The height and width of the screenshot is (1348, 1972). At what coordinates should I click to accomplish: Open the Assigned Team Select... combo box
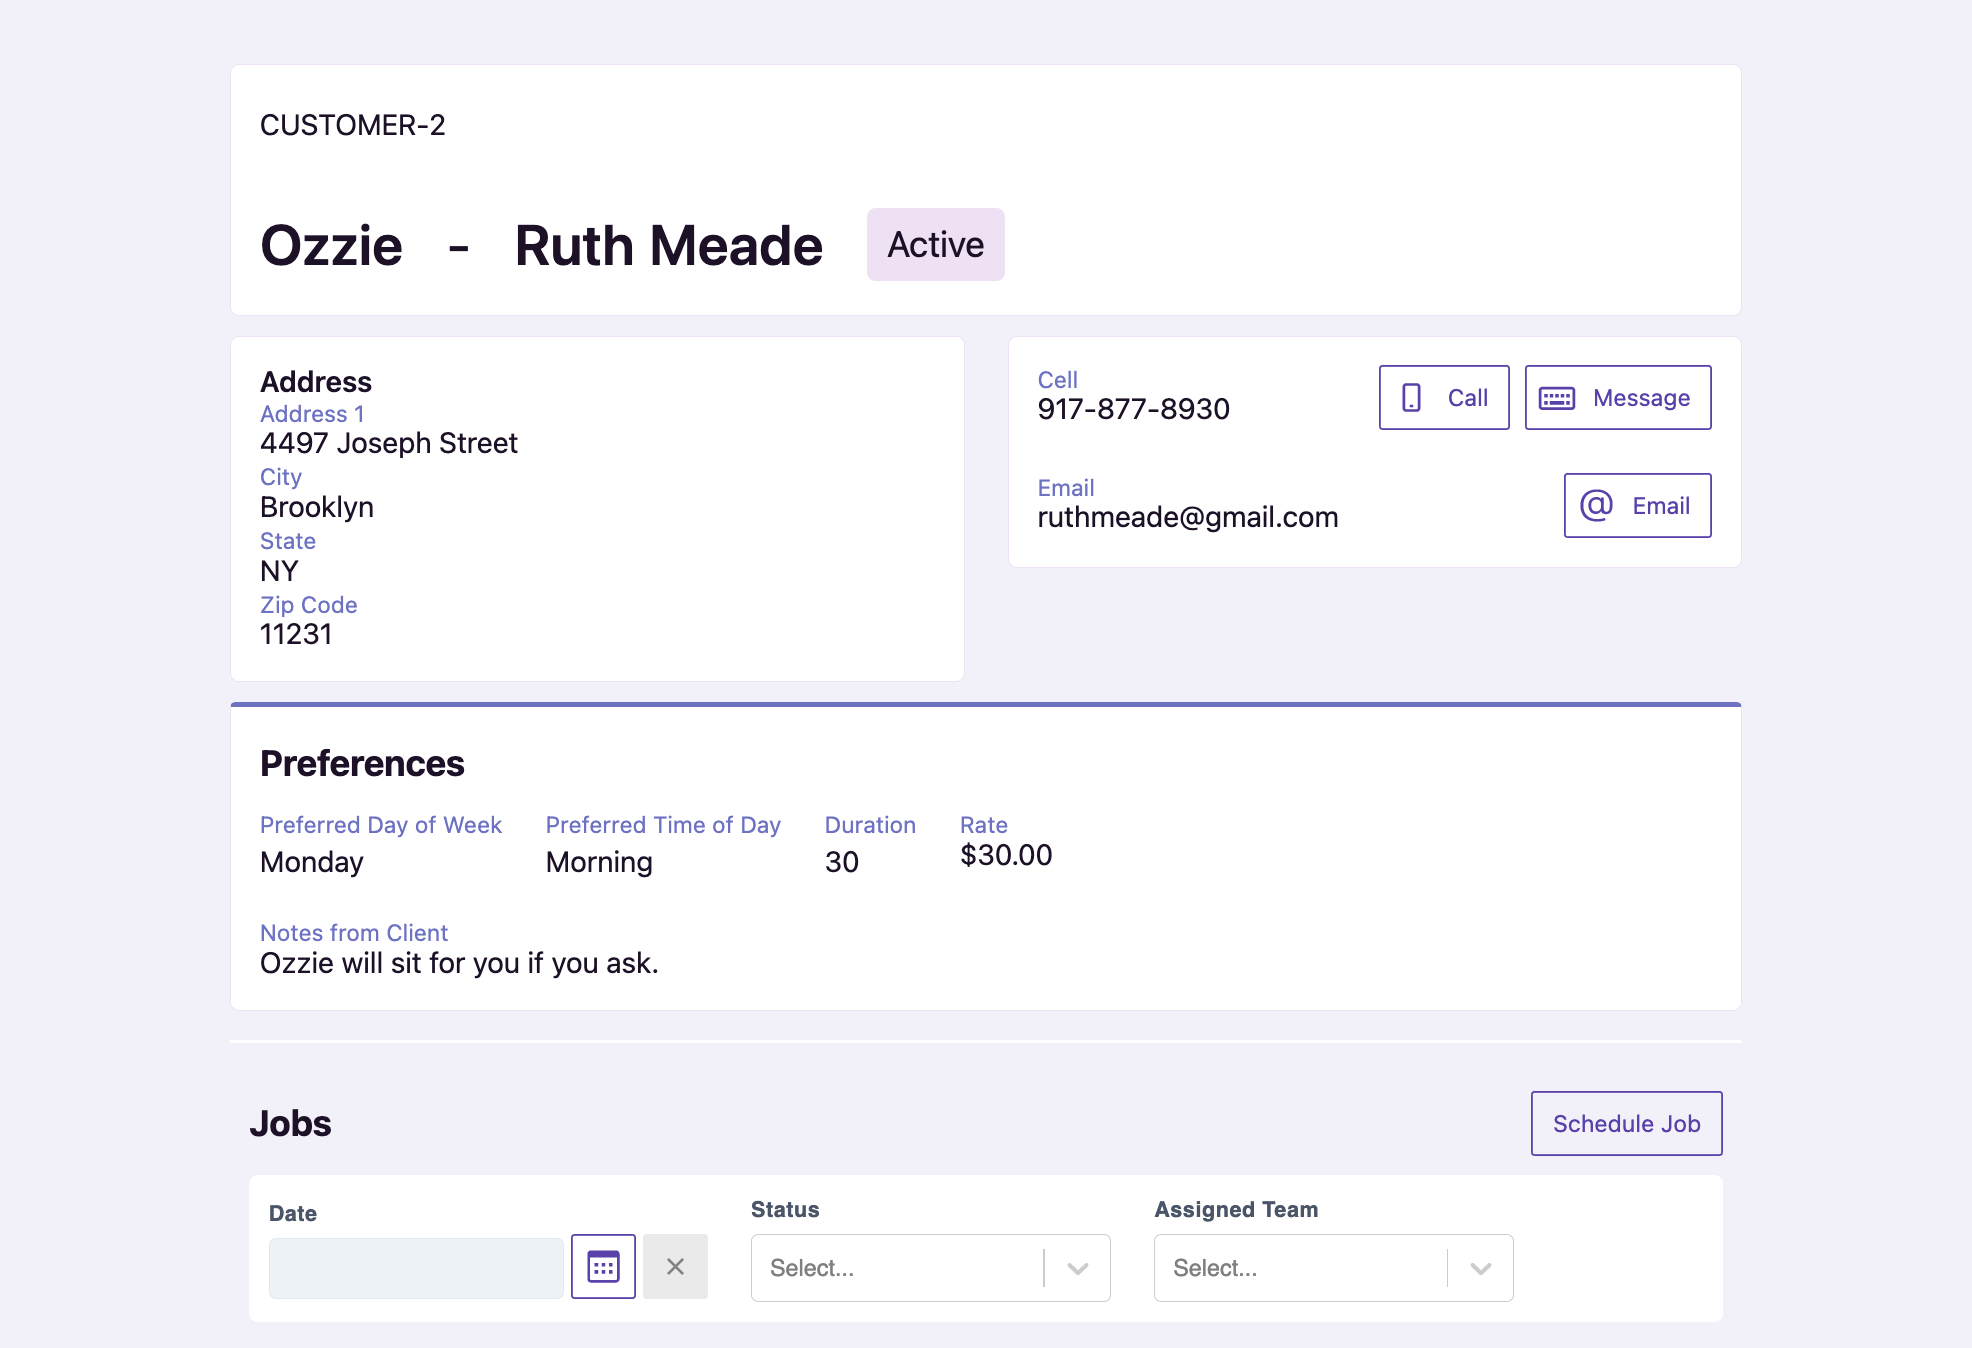(x=1300, y=1268)
